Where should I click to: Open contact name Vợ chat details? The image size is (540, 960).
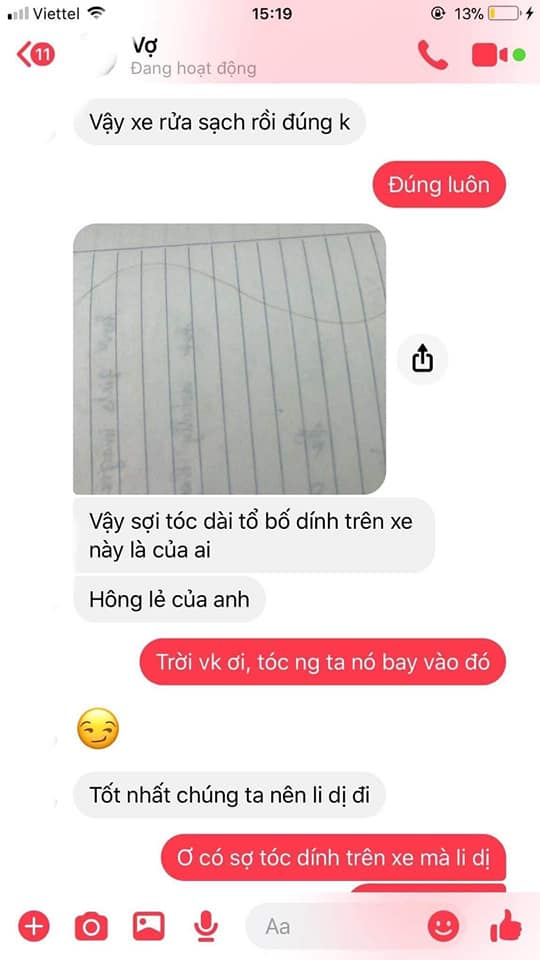point(144,45)
